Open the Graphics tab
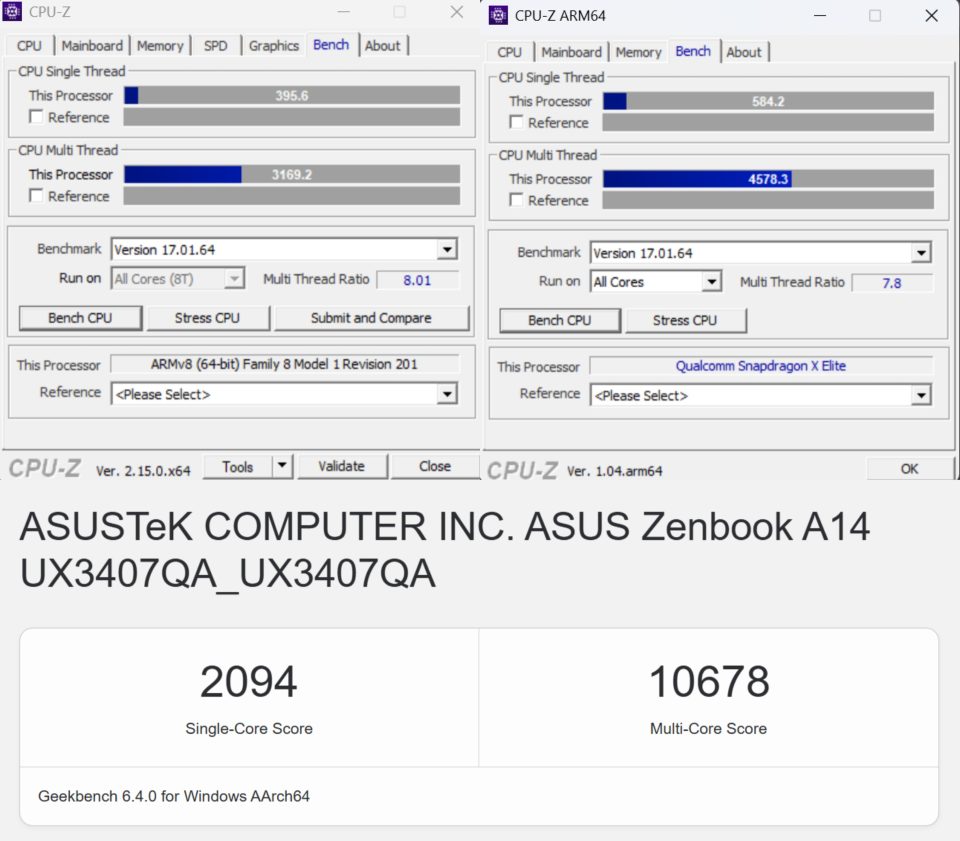960x841 pixels. tap(274, 46)
